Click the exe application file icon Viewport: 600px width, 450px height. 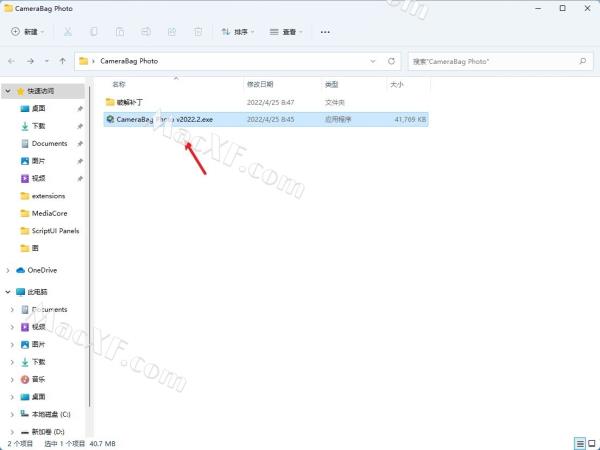(x=110, y=119)
